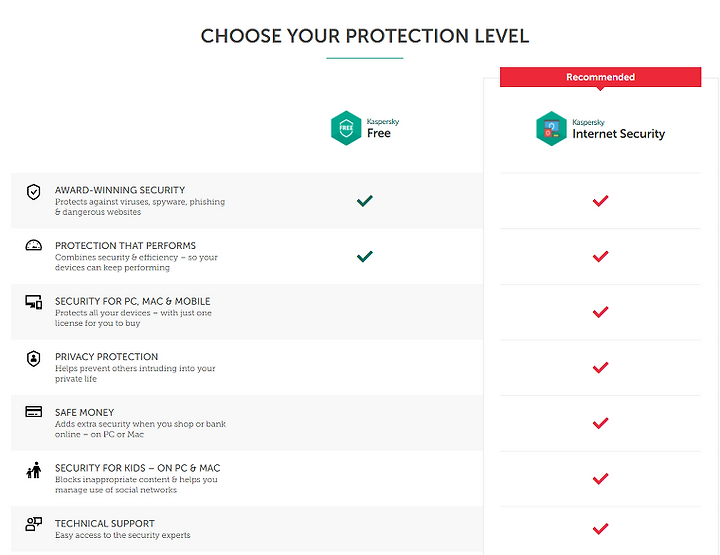
Task: Click the Choose Your Protection Level heading
Action: (x=365, y=36)
